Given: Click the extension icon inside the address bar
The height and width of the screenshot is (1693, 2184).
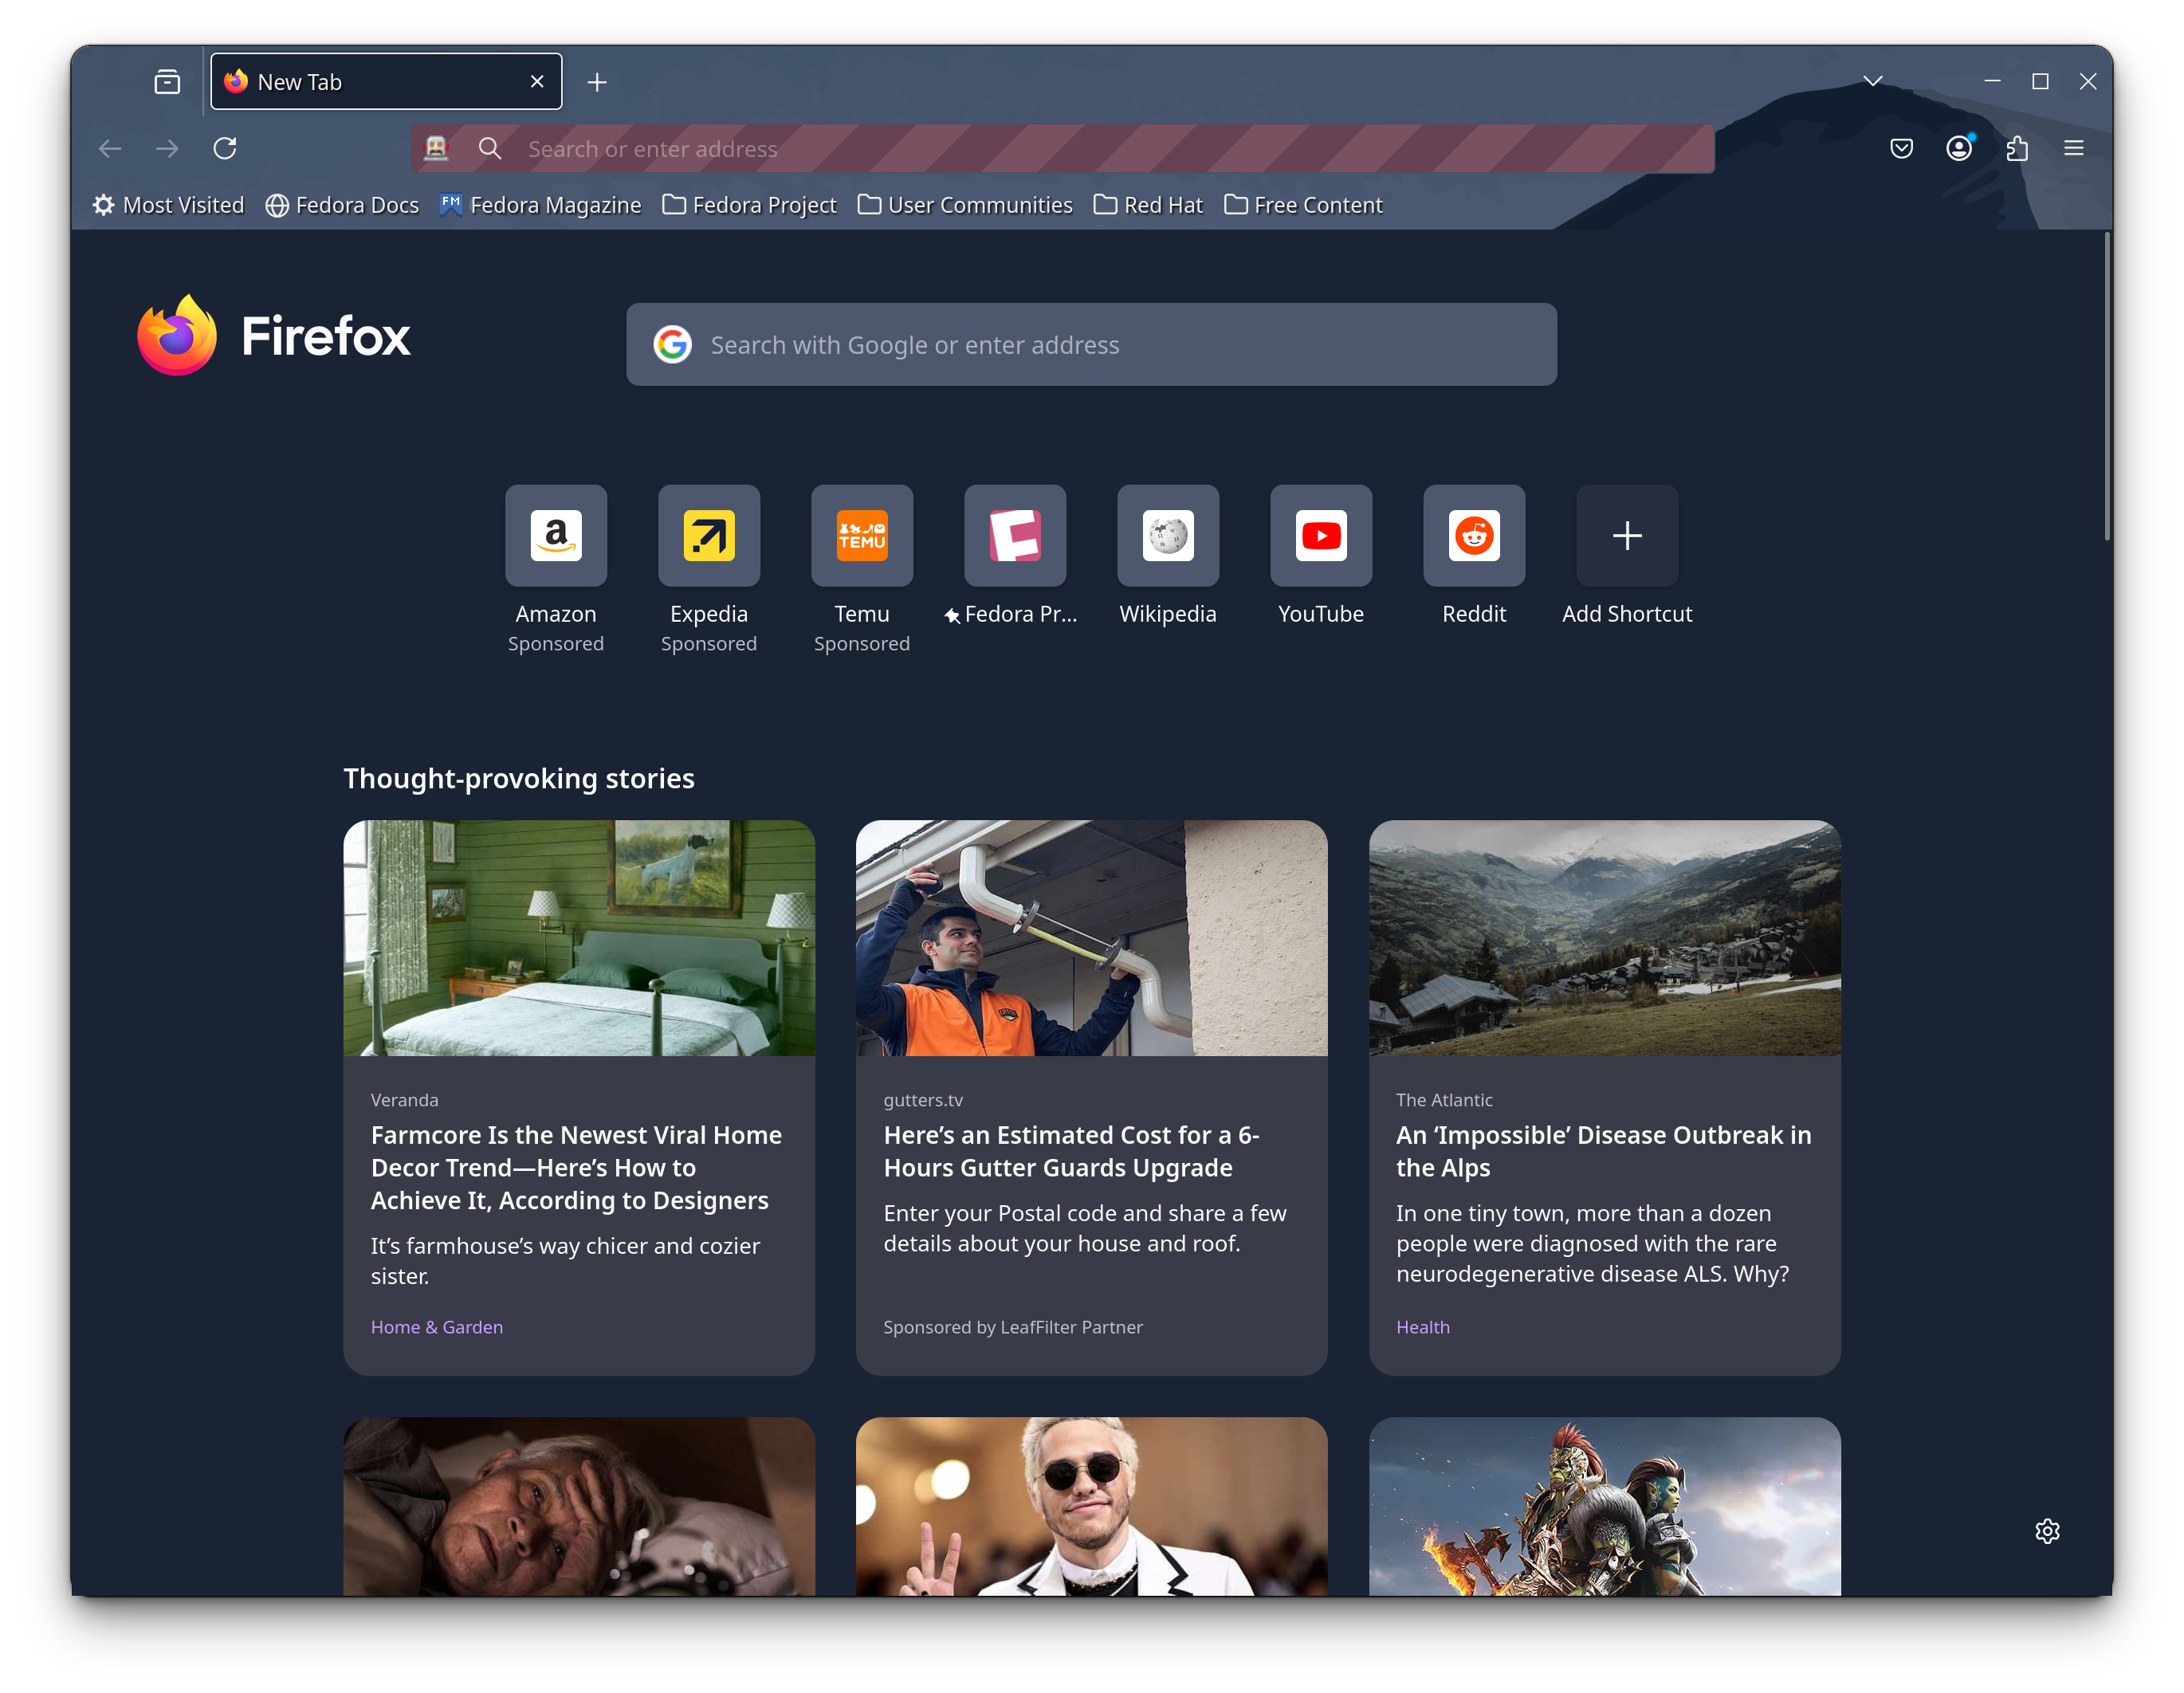Looking at the screenshot, I should [436, 148].
